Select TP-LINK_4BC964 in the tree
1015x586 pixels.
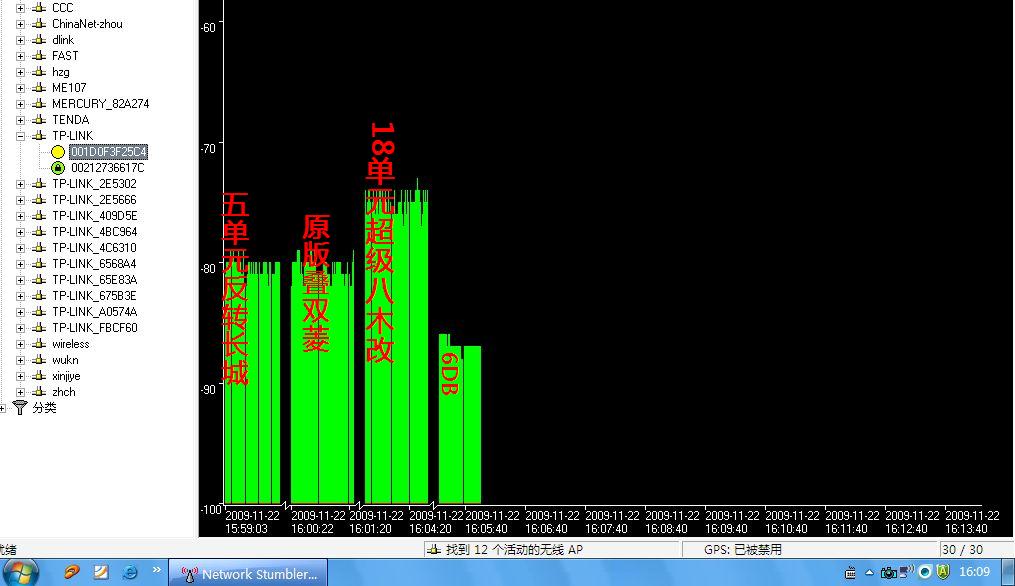click(x=95, y=232)
